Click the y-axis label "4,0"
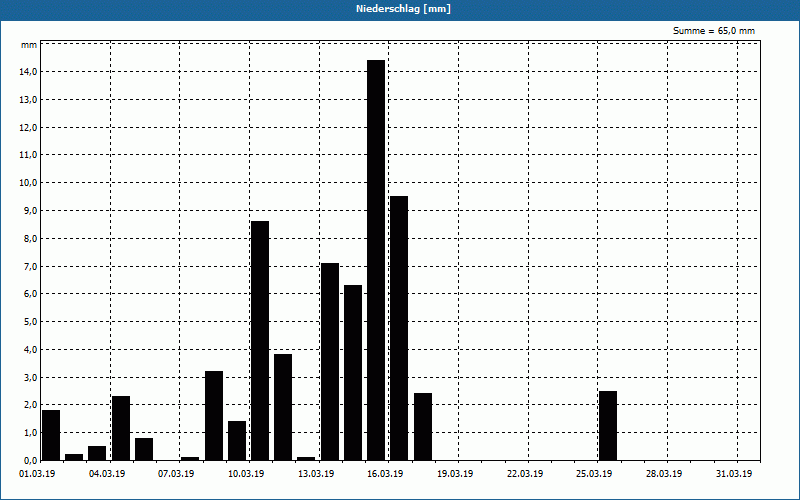800x500 pixels. [x=31, y=350]
